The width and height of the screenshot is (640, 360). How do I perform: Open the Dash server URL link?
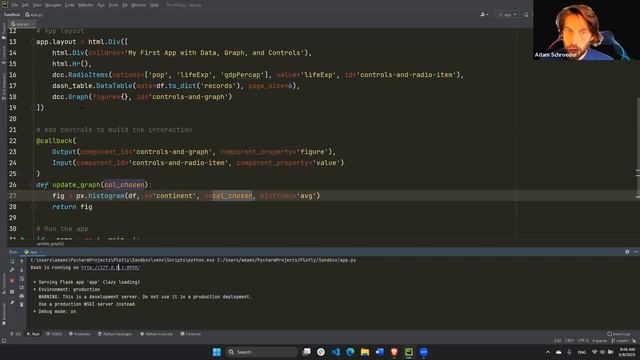coord(111,268)
